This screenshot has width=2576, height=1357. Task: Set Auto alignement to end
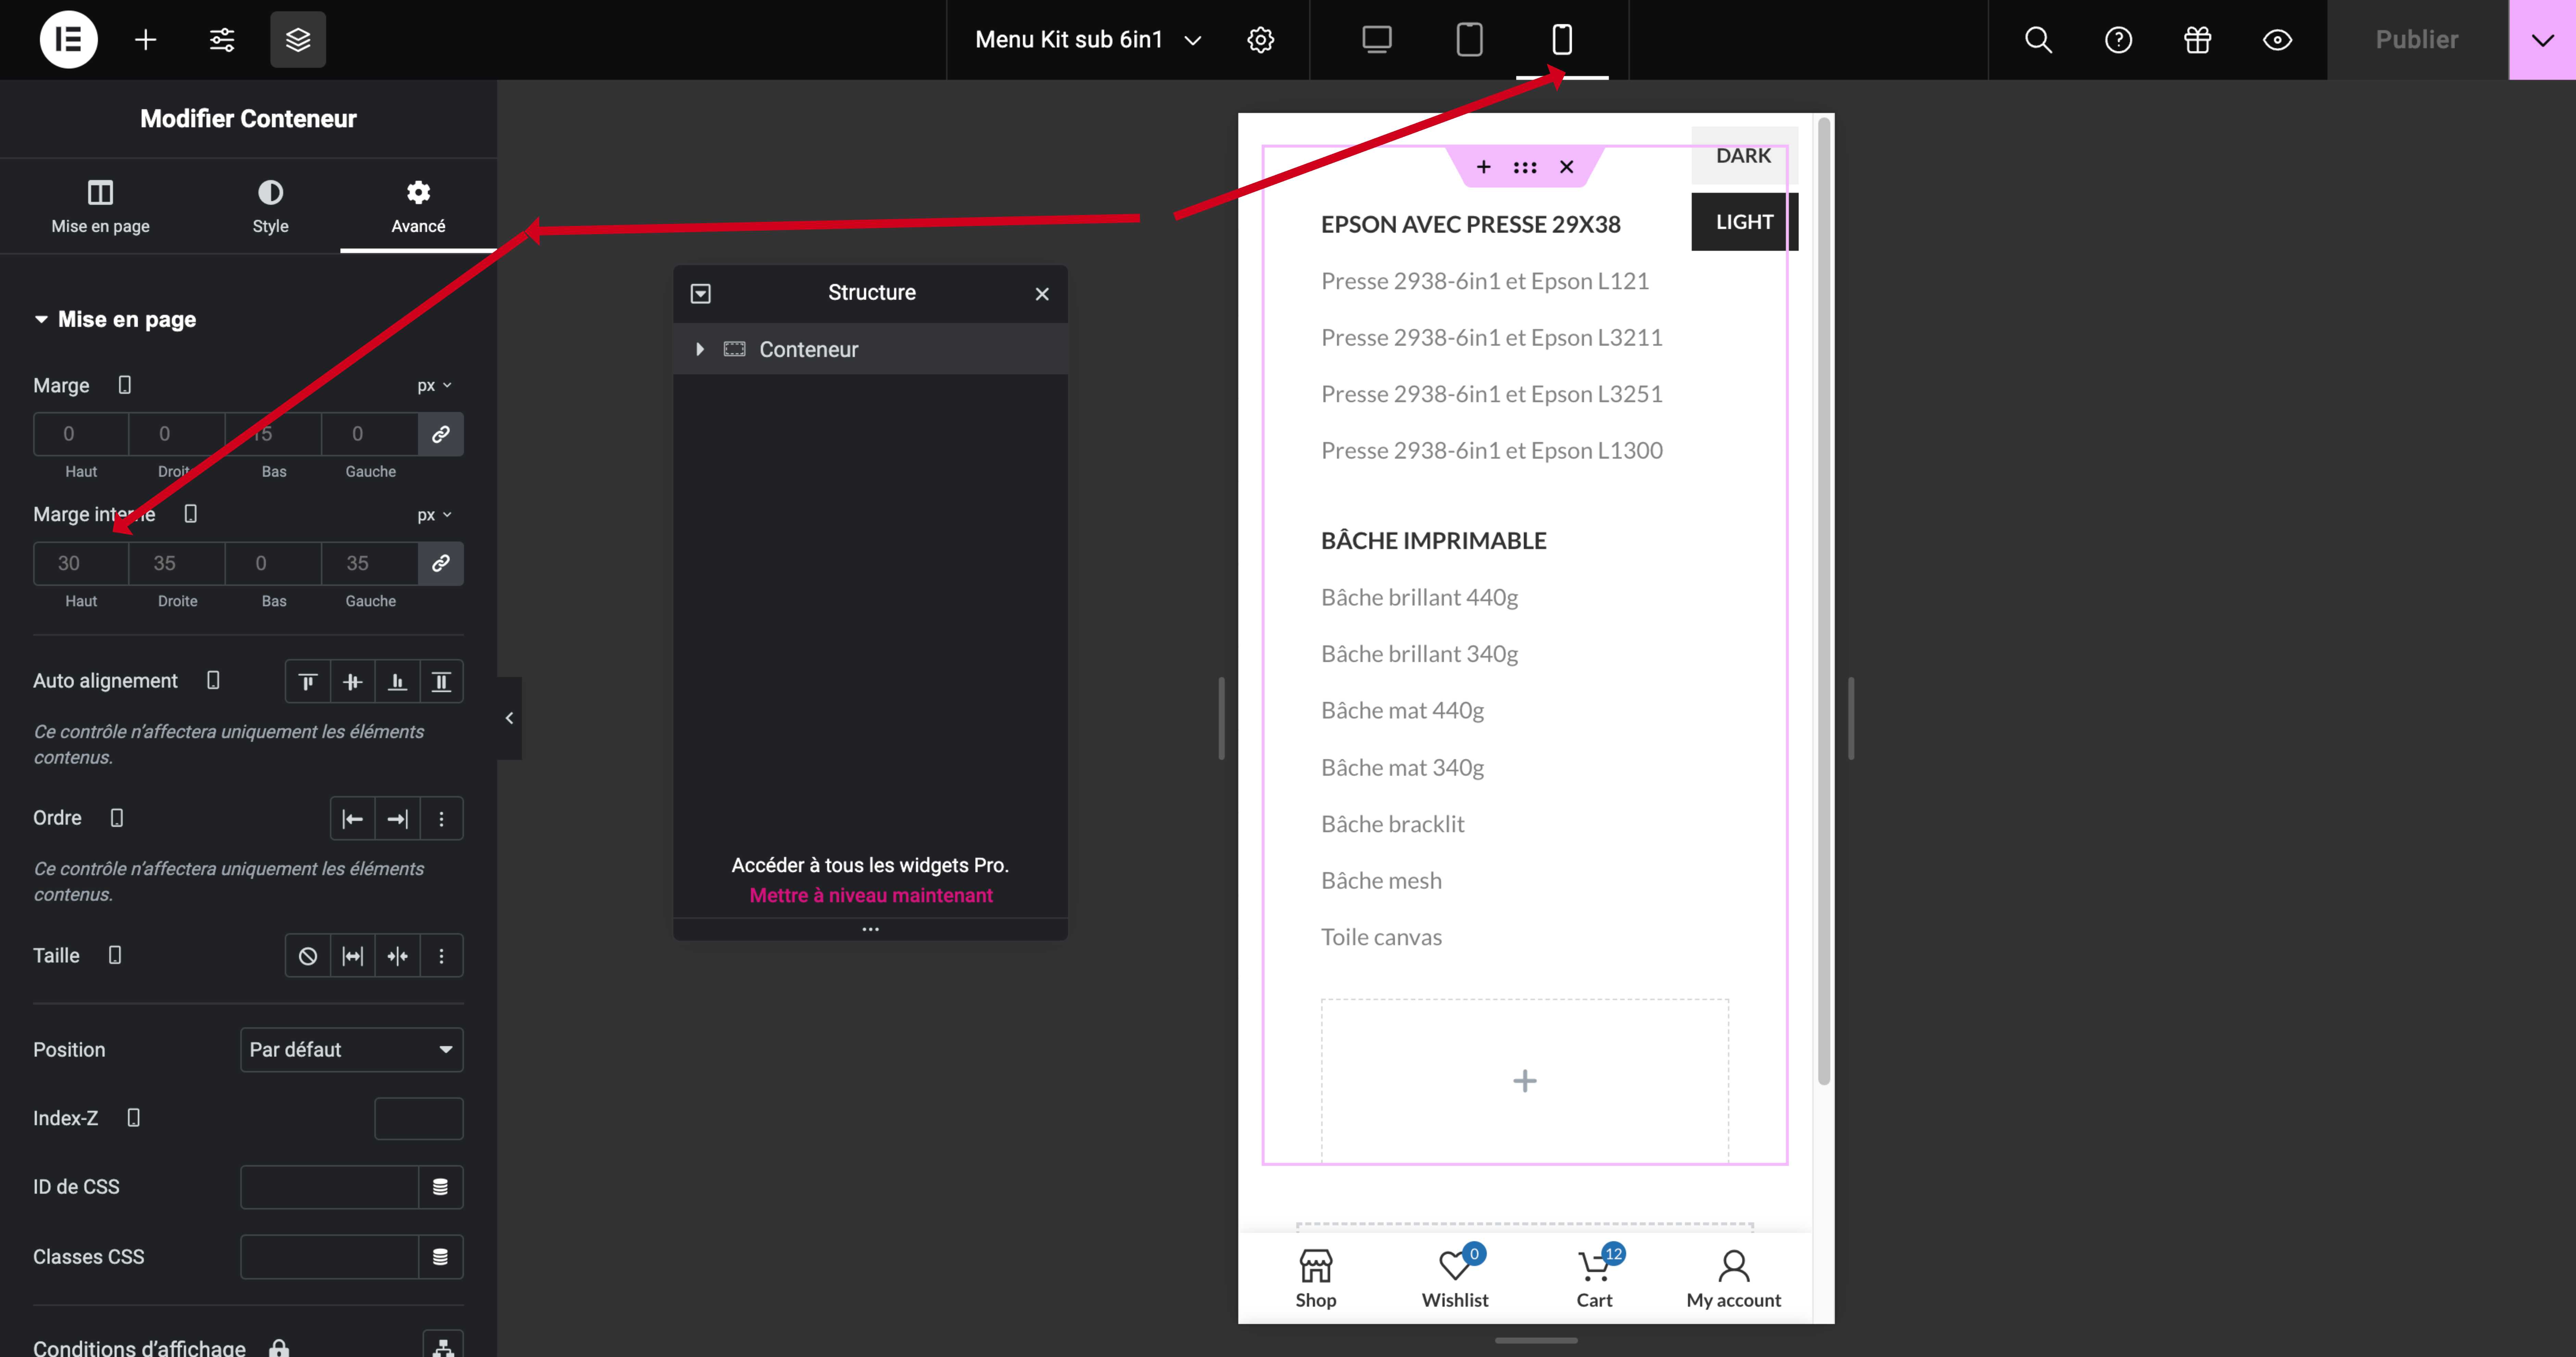pos(397,682)
